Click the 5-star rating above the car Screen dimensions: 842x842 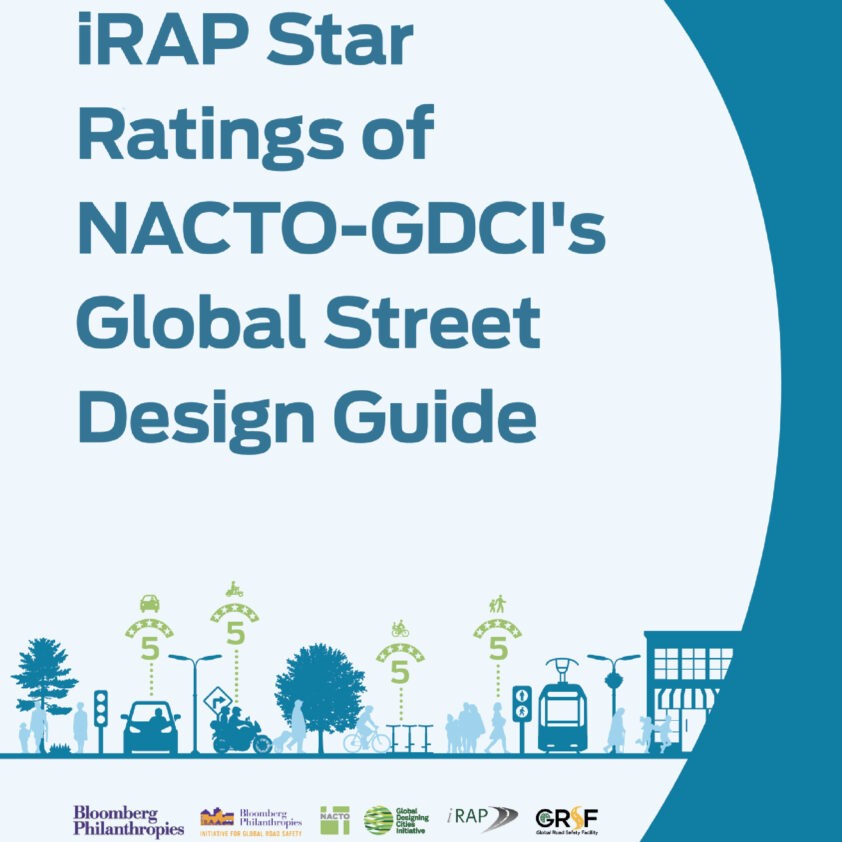coord(150,641)
